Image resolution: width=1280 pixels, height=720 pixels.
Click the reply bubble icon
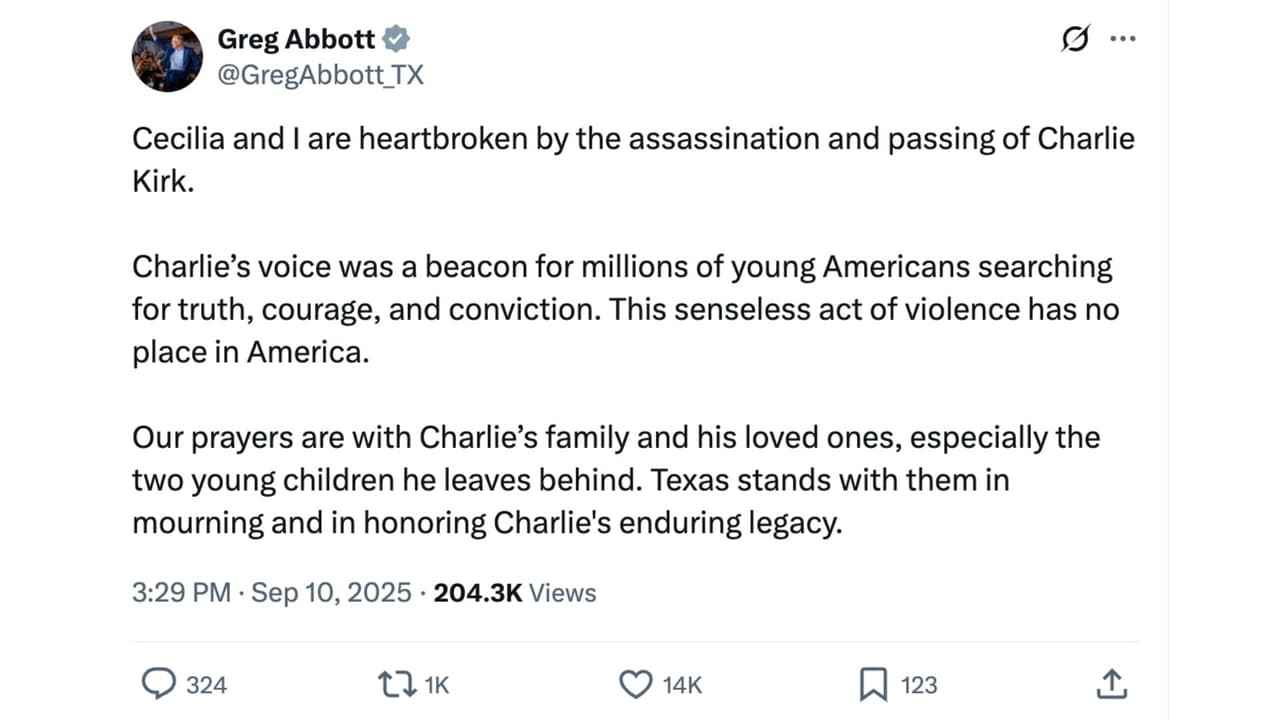[x=161, y=685]
